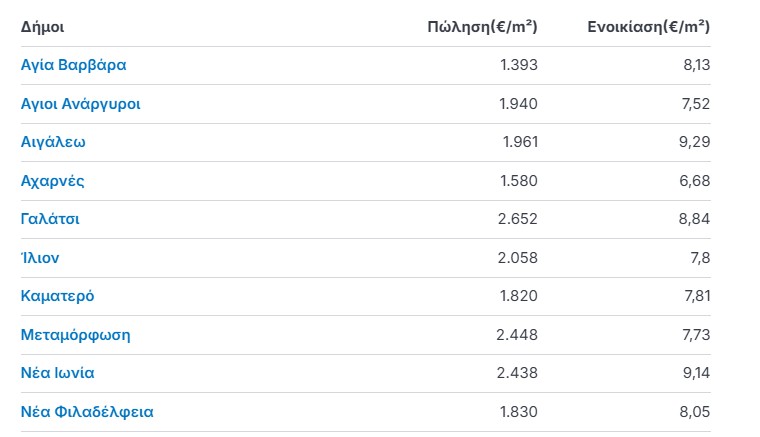Click the Πώληση(€/m²) column header
This screenshot has height=437, width=760.
[482, 27]
